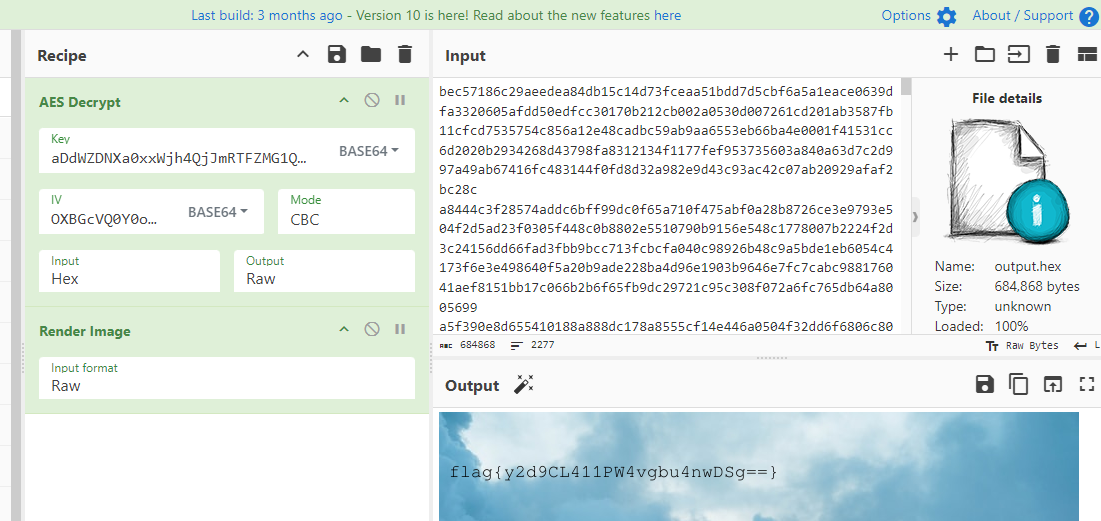Open the IV BASE64 format dropdown

pos(218,212)
